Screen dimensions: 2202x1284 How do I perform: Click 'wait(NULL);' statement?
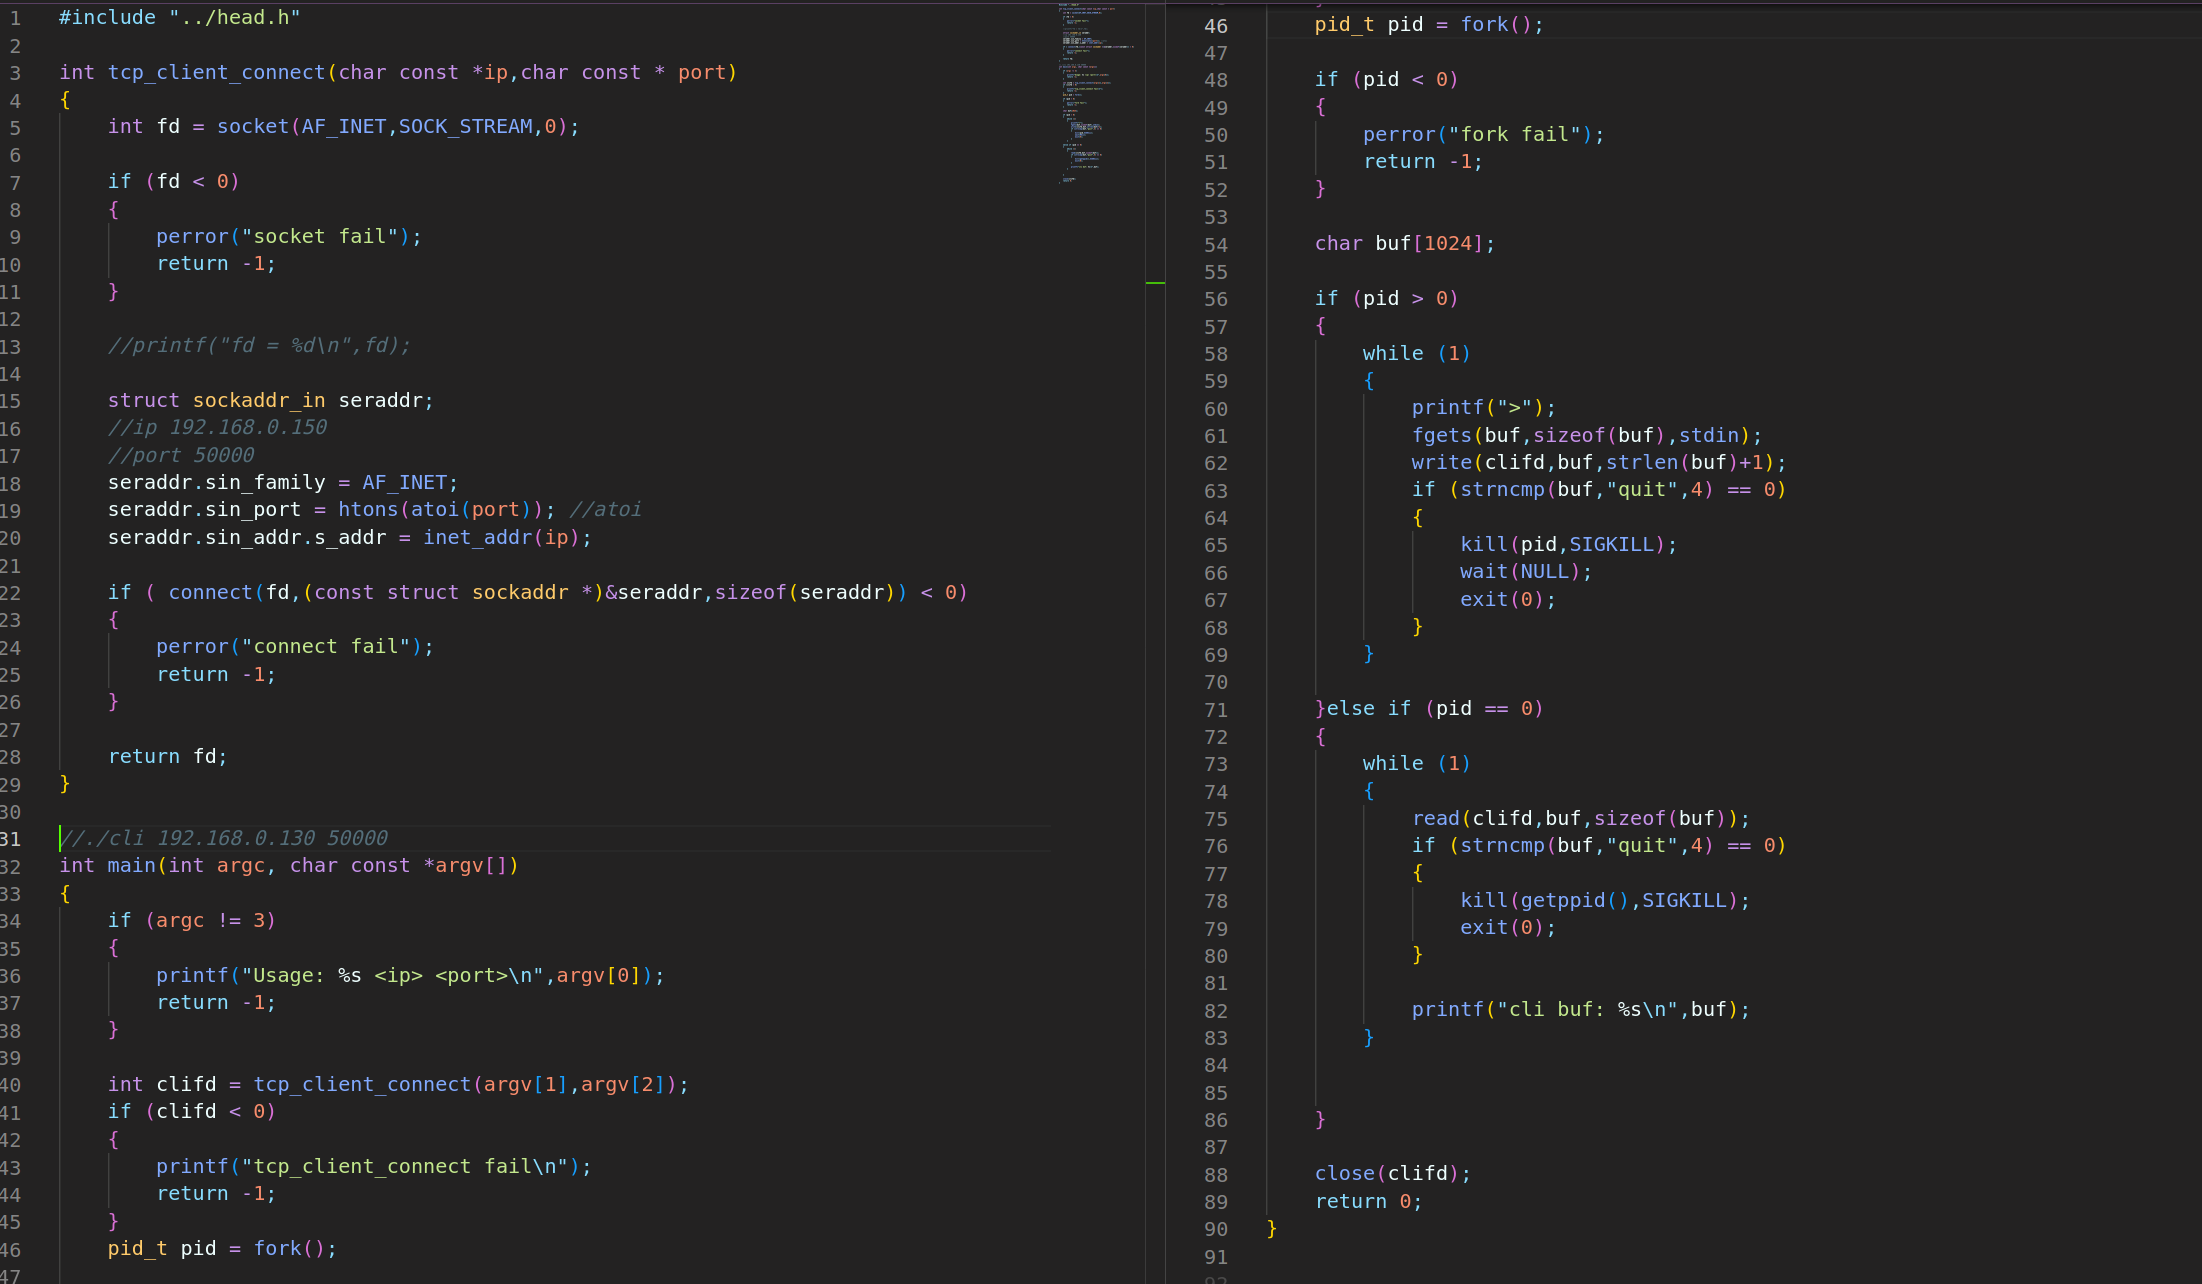1526,571
